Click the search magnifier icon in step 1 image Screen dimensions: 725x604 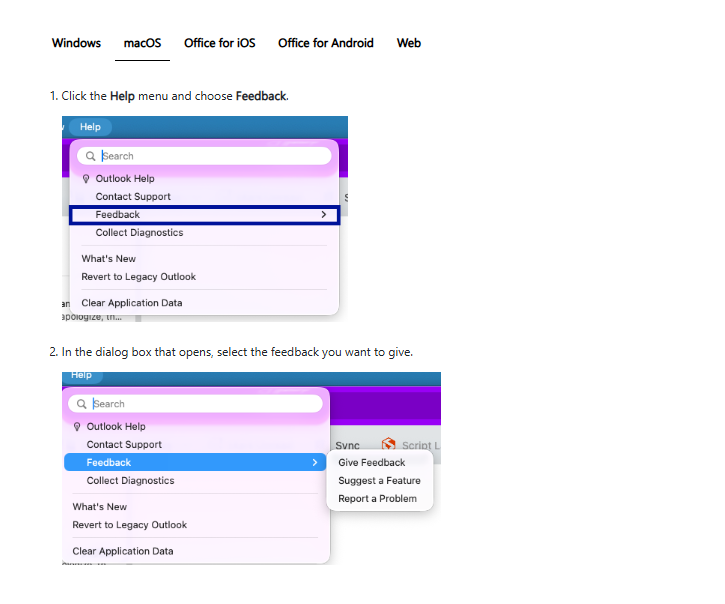pos(91,156)
